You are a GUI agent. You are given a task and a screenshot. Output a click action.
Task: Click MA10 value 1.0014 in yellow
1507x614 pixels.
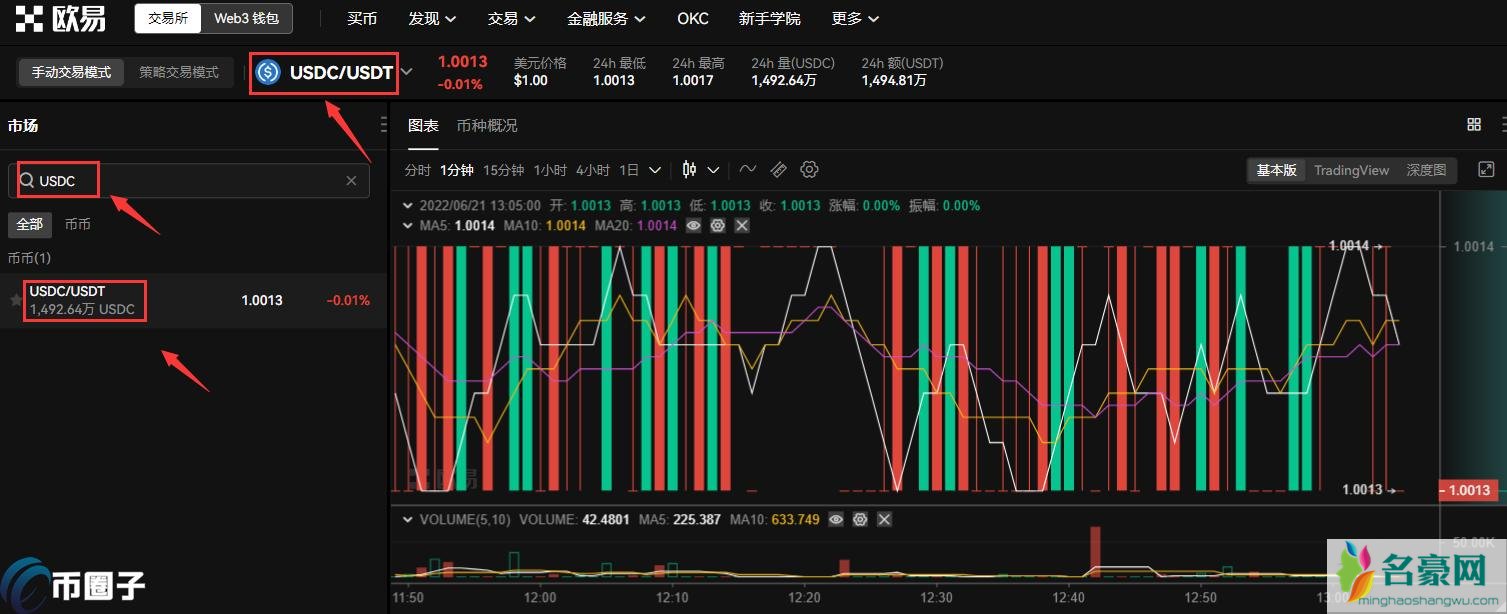click(x=566, y=226)
